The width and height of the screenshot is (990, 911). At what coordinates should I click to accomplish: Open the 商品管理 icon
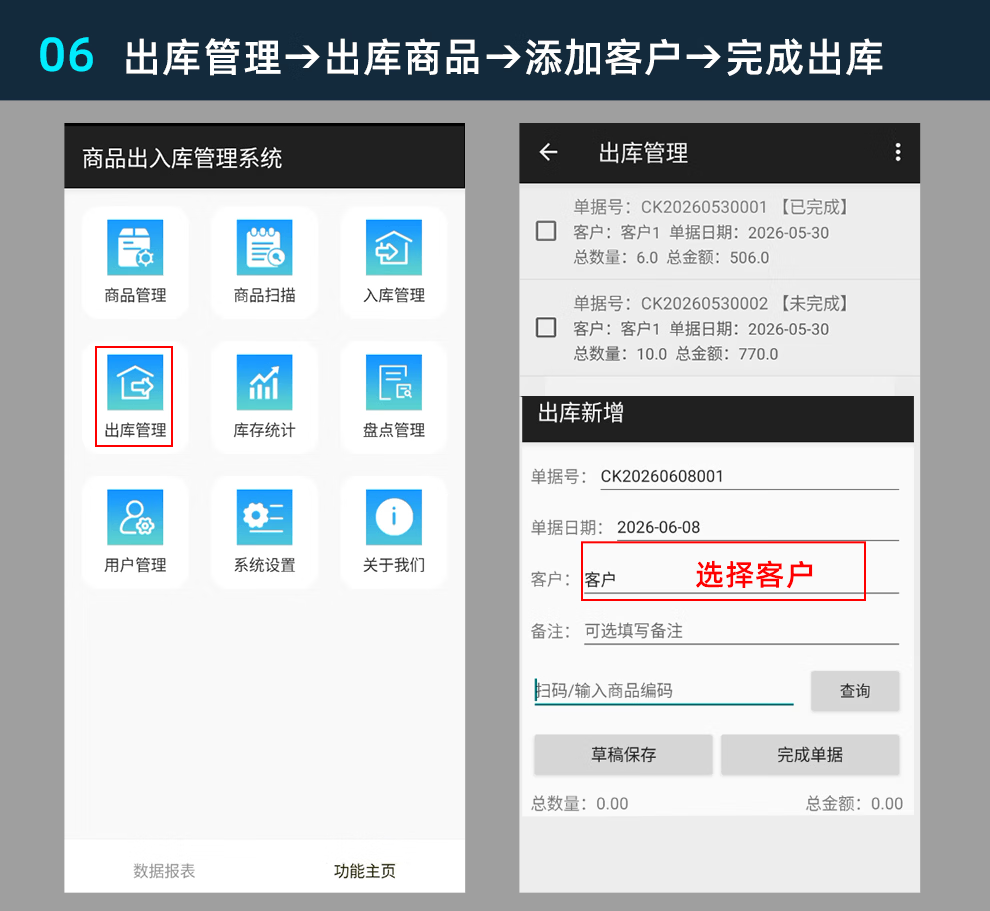tap(135, 247)
